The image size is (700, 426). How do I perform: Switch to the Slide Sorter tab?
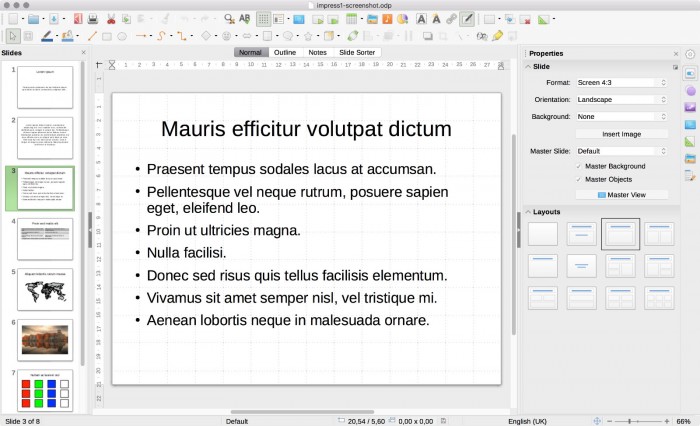coord(357,52)
